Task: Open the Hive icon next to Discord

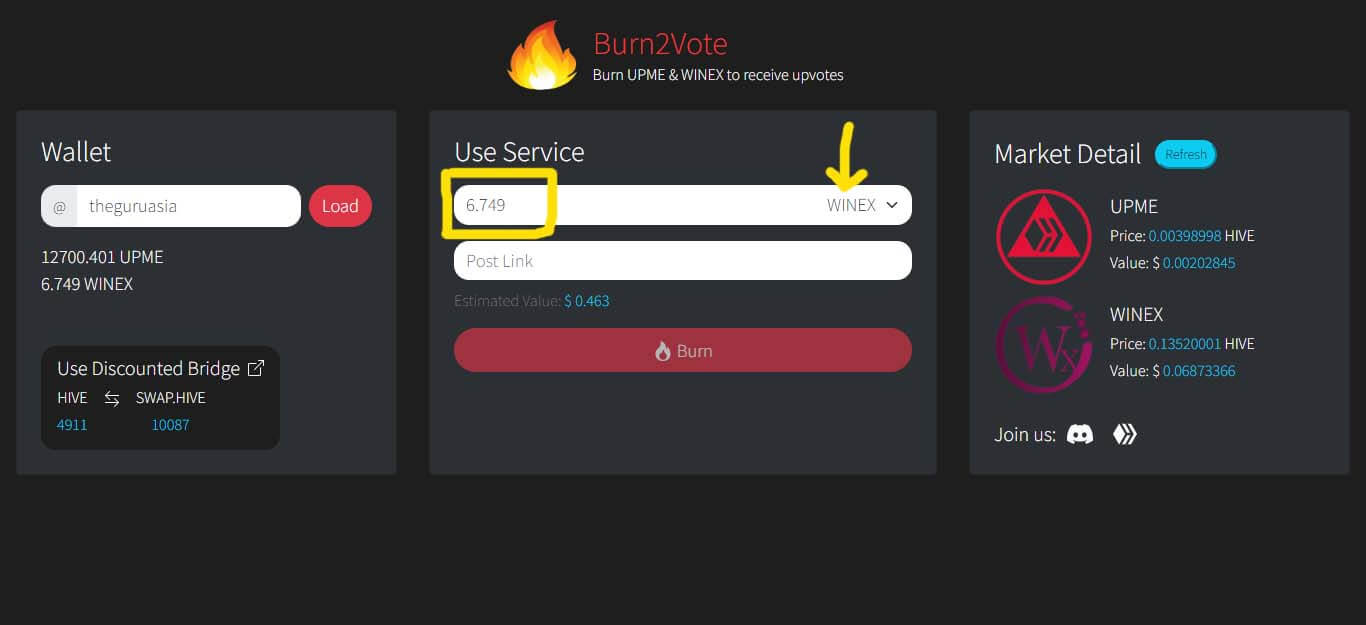Action: 1125,434
